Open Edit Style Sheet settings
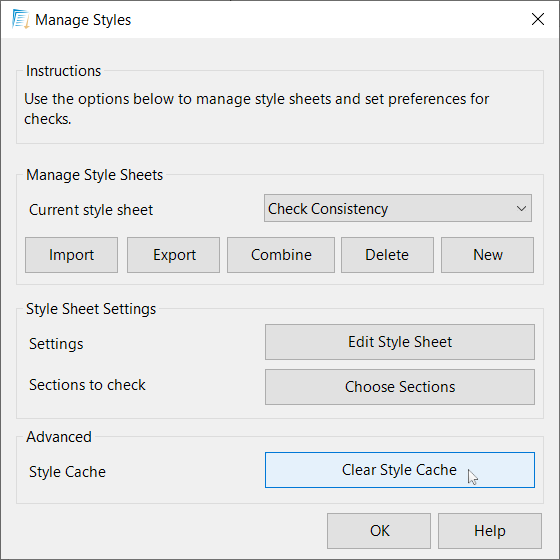Image resolution: width=560 pixels, height=560 pixels. coord(400,342)
